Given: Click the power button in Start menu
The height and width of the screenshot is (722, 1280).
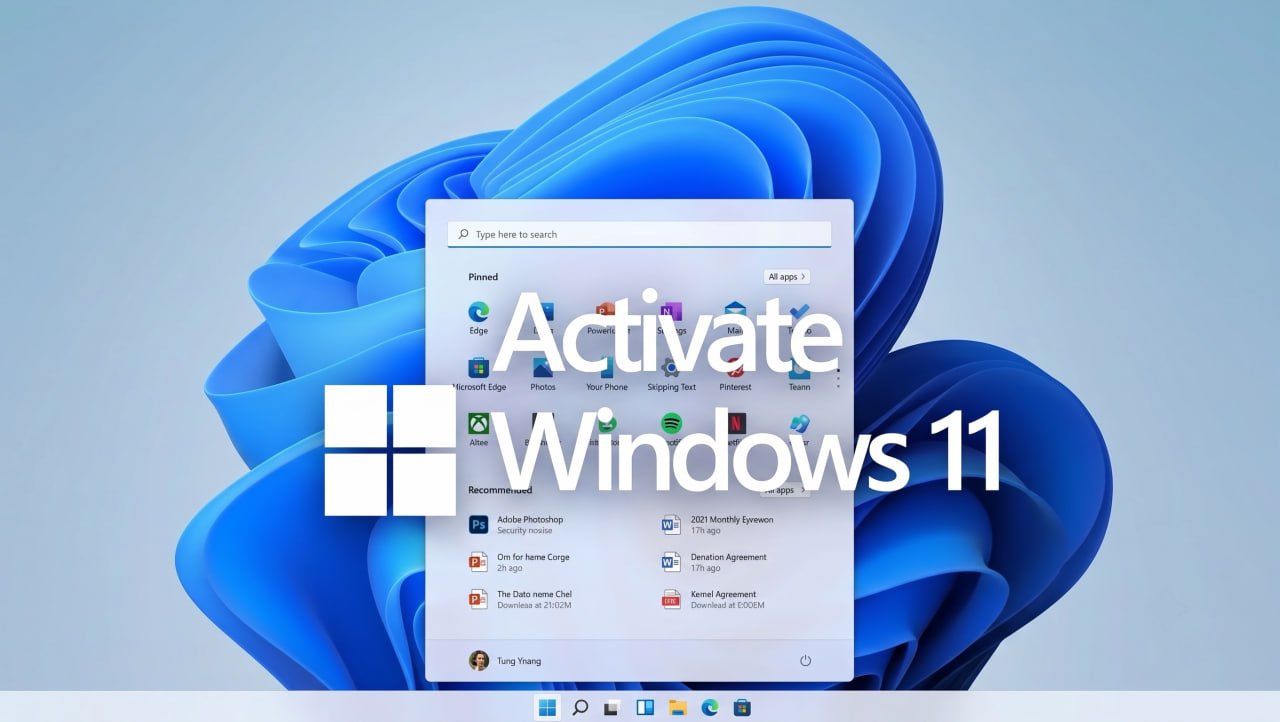Looking at the screenshot, I should 805,661.
